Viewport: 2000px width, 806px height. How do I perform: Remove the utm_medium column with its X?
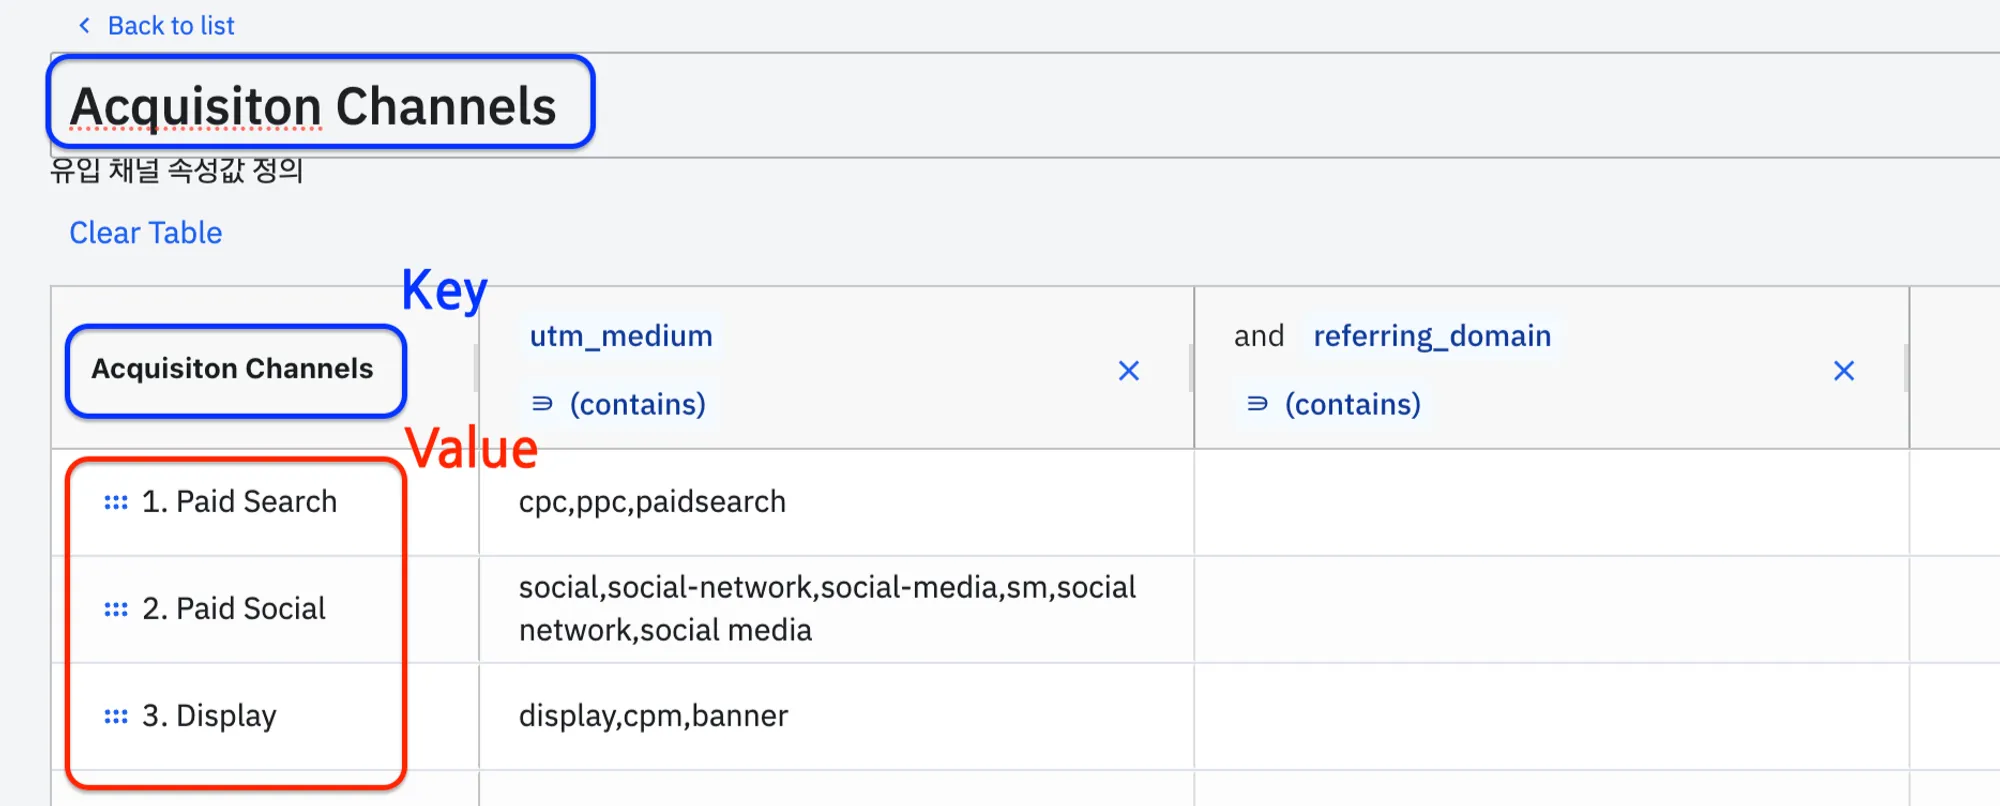[1129, 371]
